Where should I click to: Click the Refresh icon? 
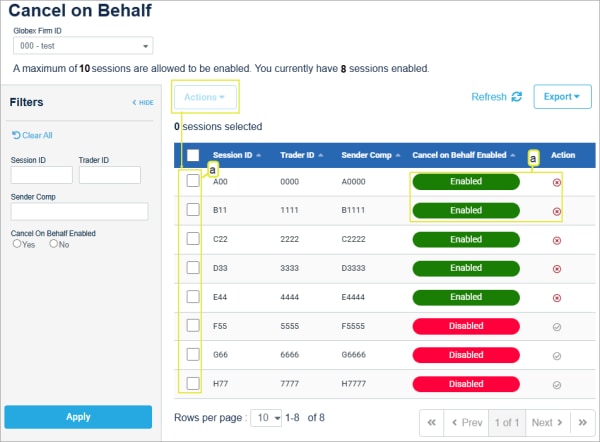[516, 97]
